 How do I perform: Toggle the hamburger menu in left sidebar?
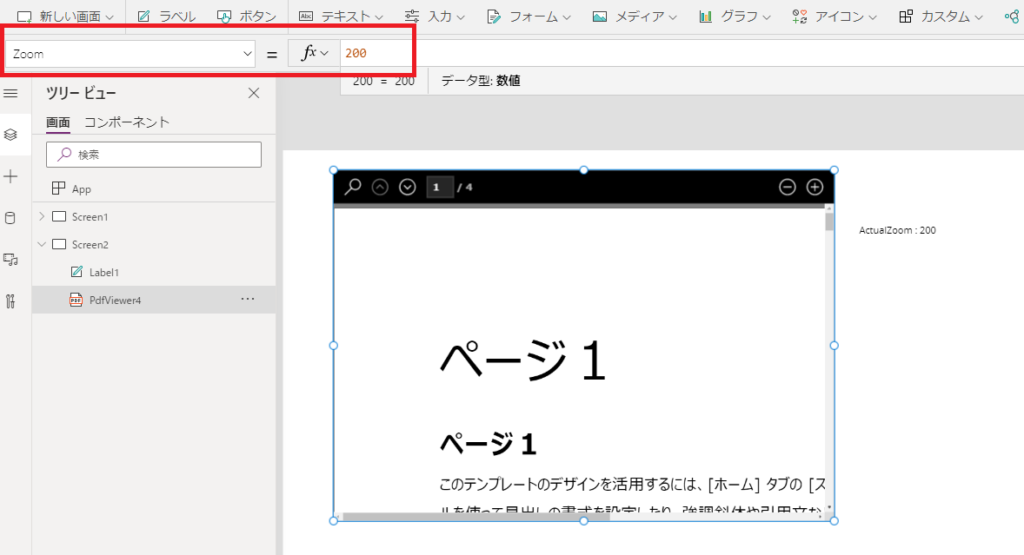10,93
